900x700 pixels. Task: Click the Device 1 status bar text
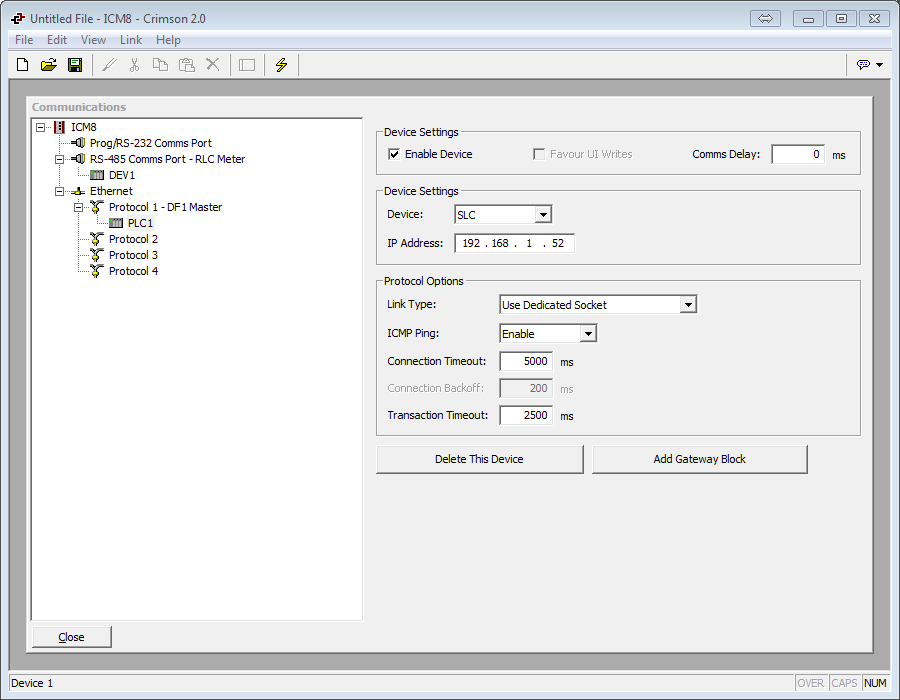(x=32, y=683)
